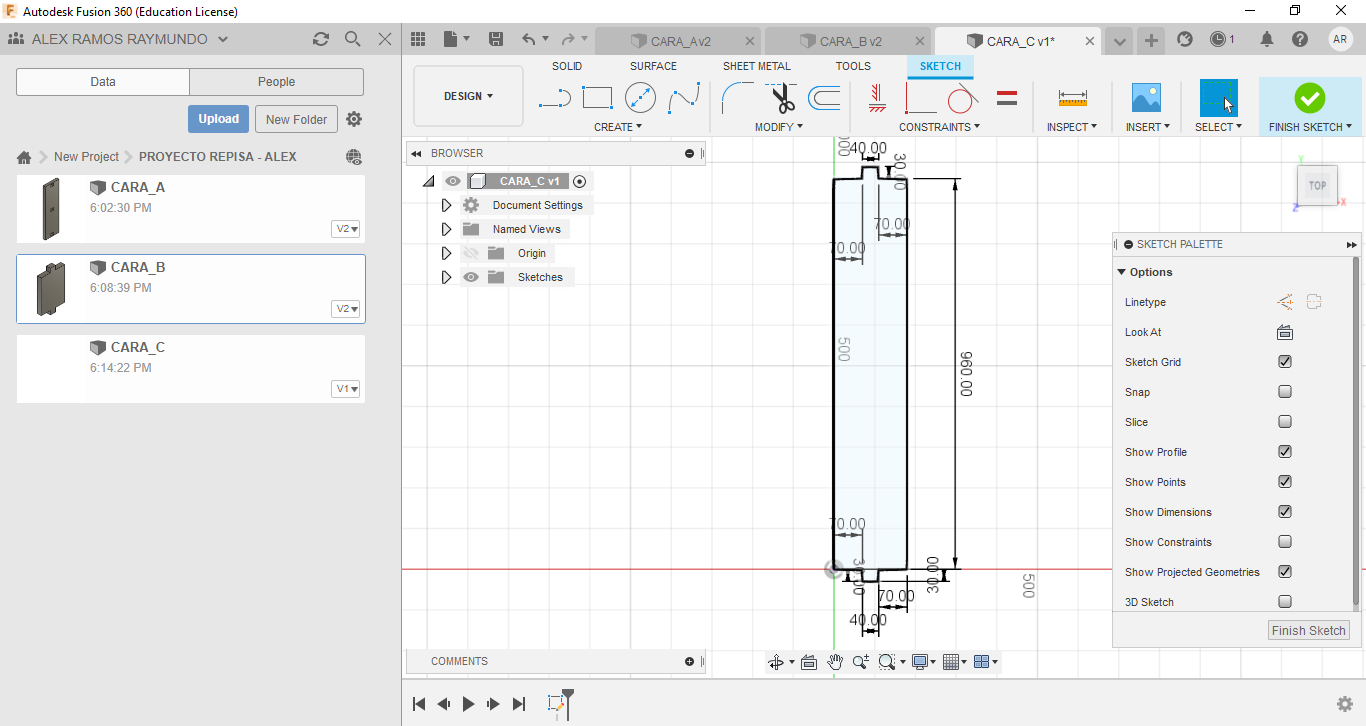Image resolution: width=1366 pixels, height=726 pixels.
Task: Choose the Circle sketch tool
Action: click(640, 98)
